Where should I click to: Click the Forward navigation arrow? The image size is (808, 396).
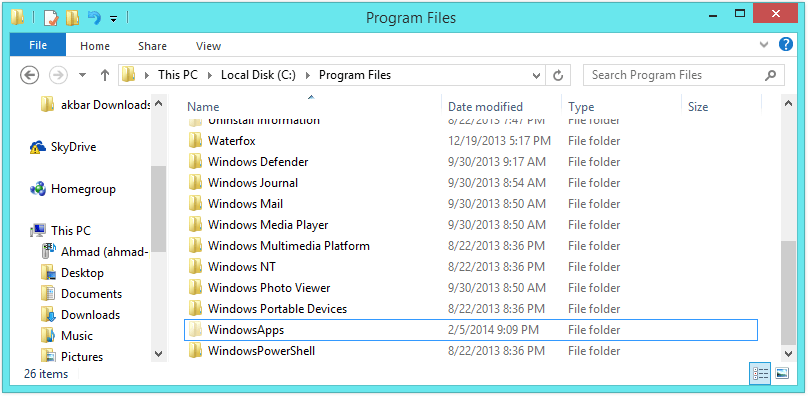pyautogui.click(x=58, y=75)
